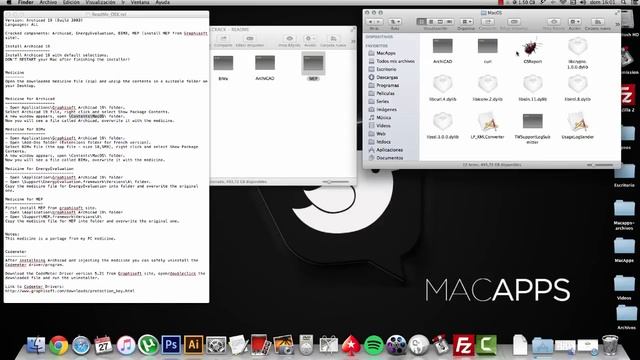
Task: Click Carpeta nueva in CRACK window toolbar
Action: point(333,39)
